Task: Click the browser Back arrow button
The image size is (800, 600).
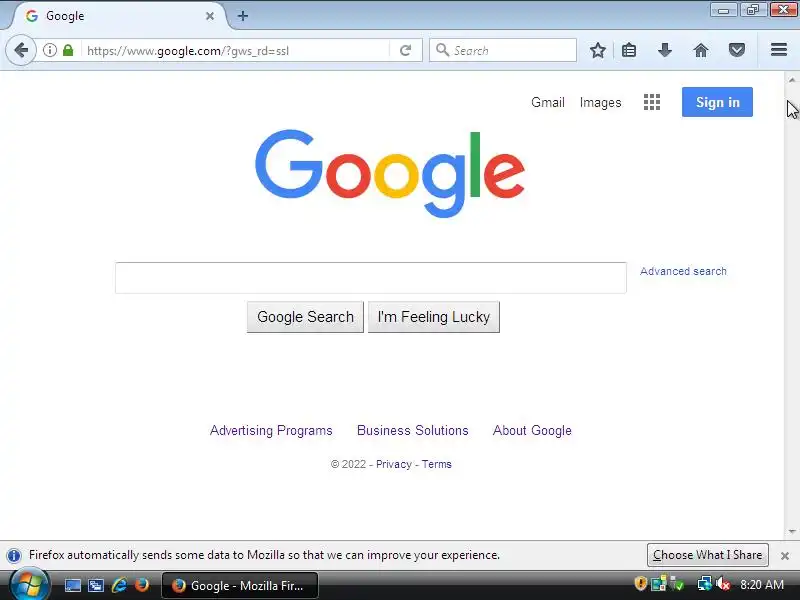Action: coord(21,50)
